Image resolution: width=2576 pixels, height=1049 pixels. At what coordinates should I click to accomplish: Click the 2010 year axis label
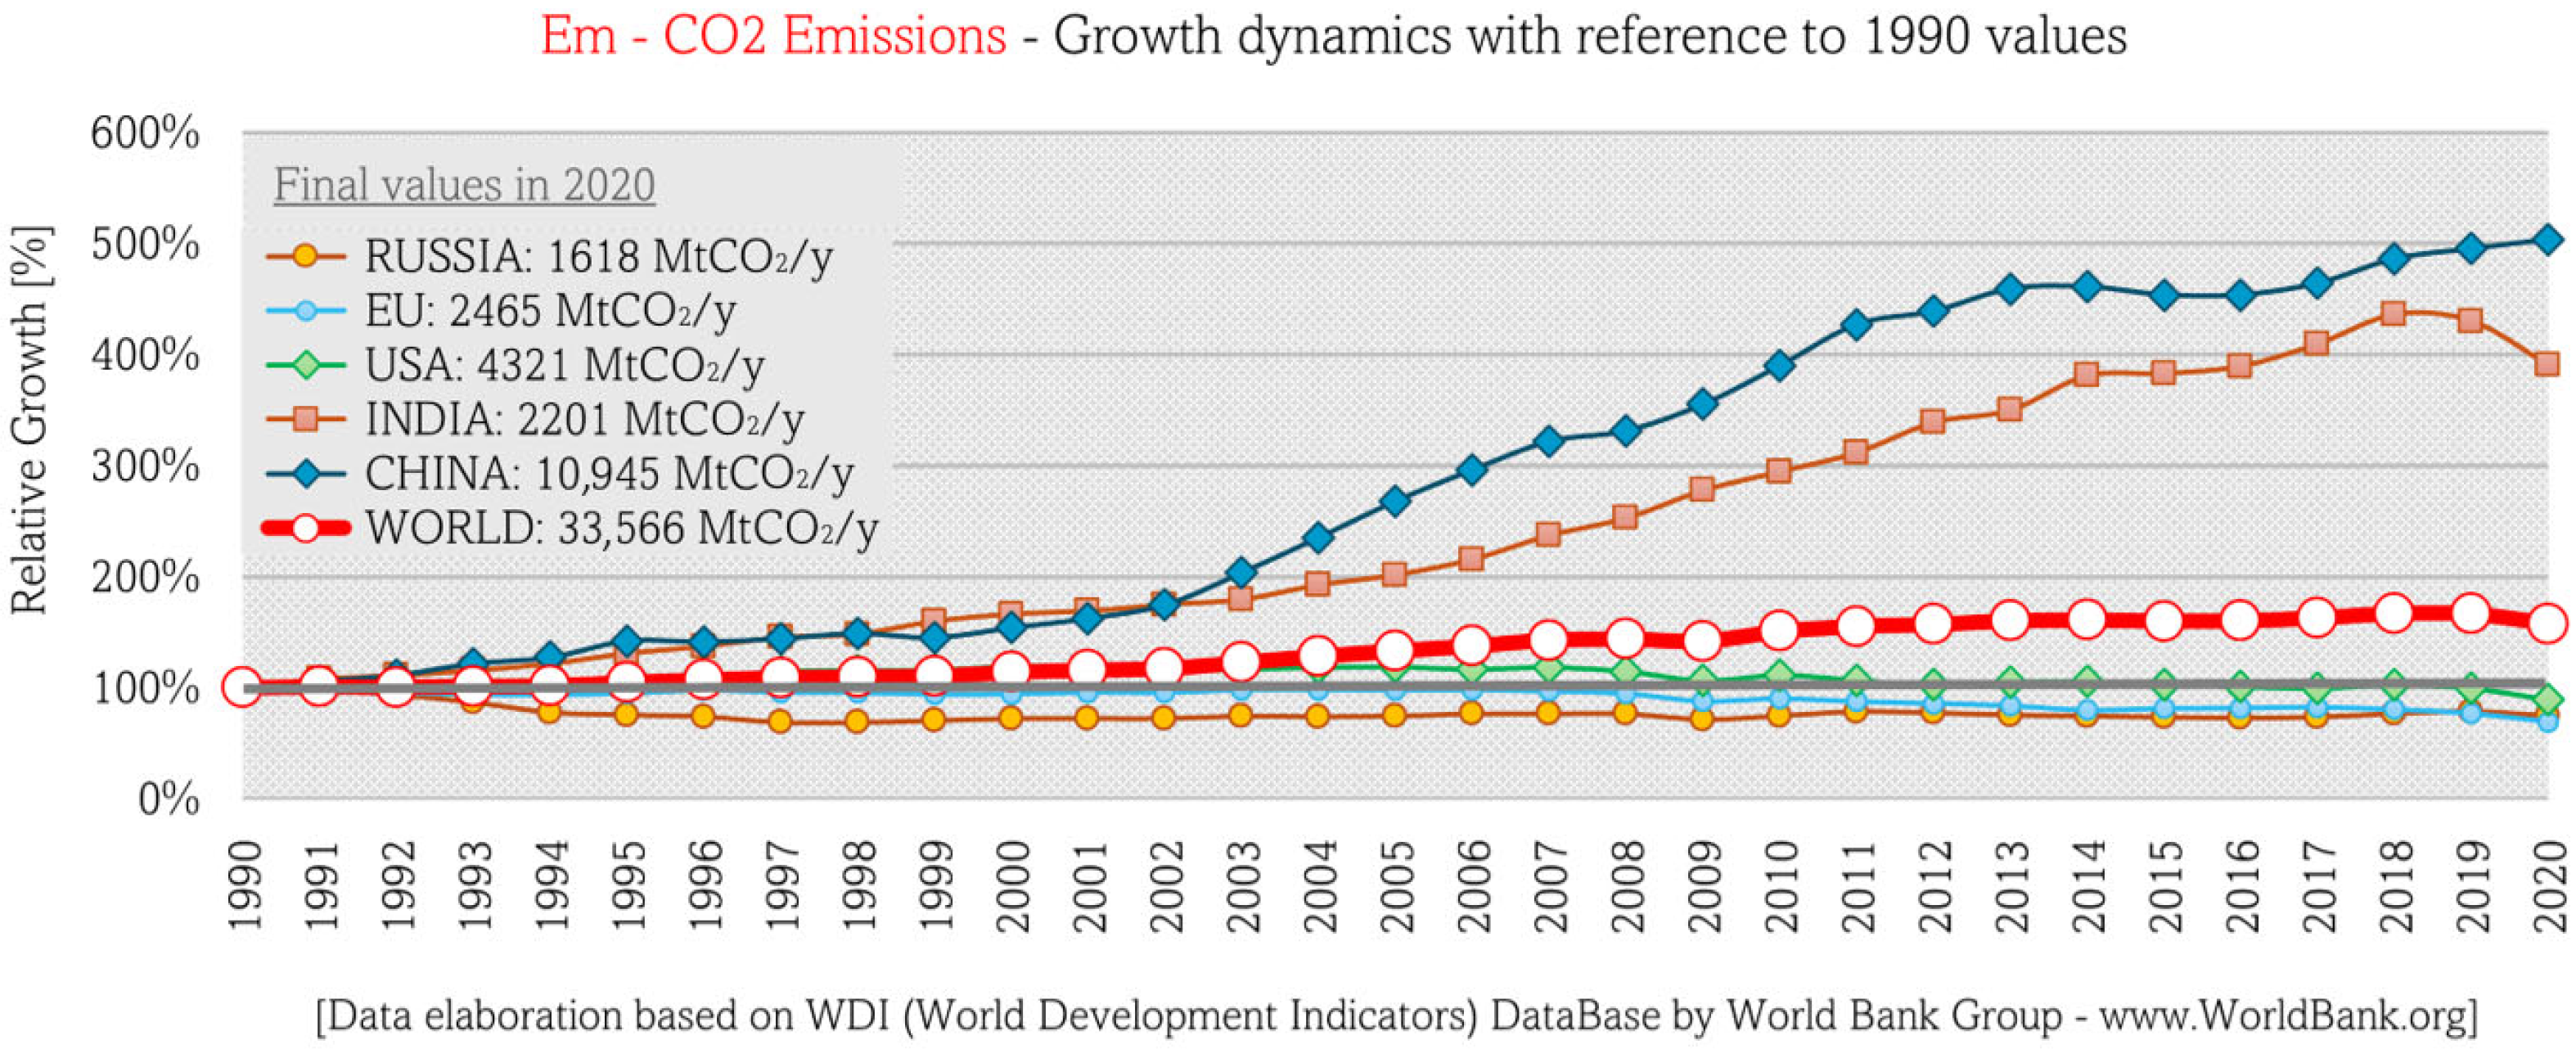coord(1780,887)
